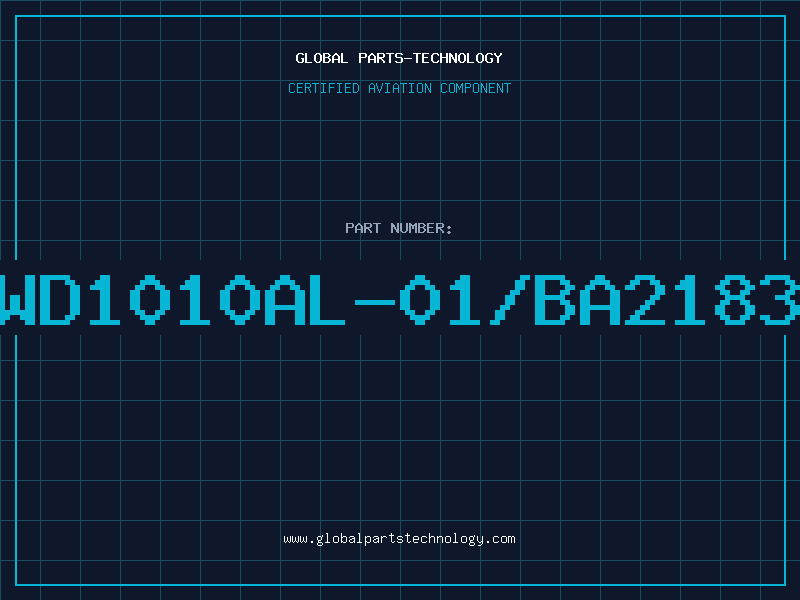
Task: Click the GLOBAL PARTS-TECHNOLOGY heading
Action: point(399,58)
